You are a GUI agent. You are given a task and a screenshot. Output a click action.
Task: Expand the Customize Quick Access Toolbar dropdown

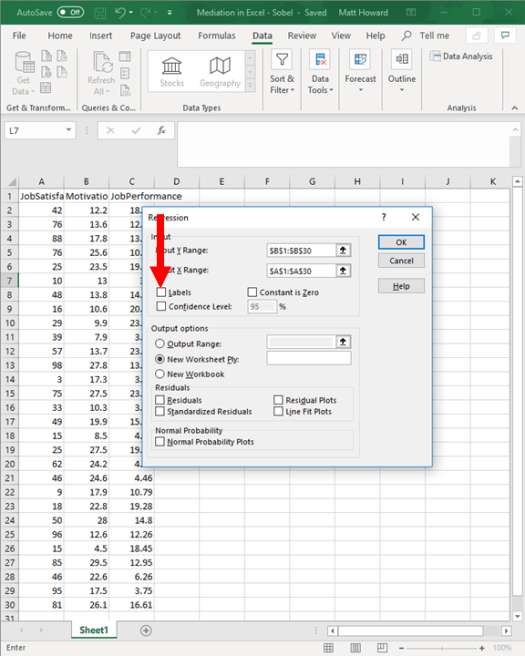point(169,13)
